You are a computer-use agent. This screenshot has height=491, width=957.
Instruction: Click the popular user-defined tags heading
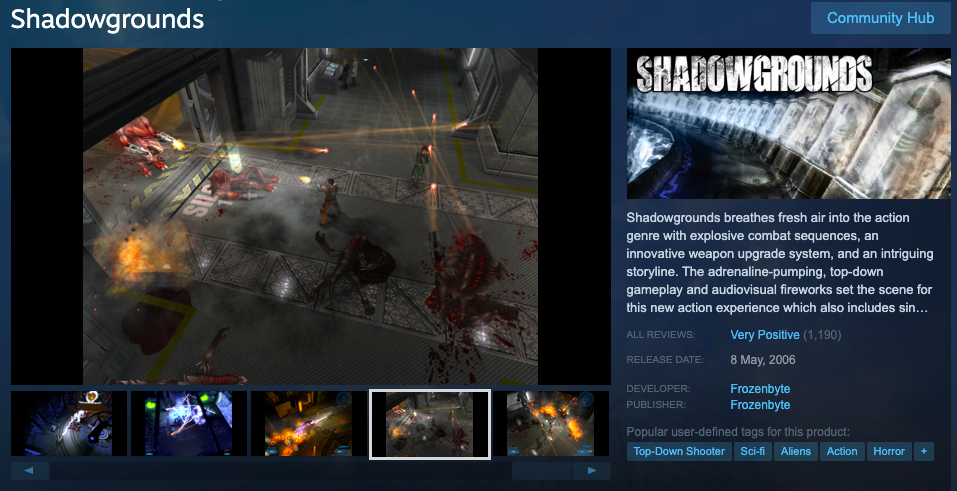tap(738, 432)
